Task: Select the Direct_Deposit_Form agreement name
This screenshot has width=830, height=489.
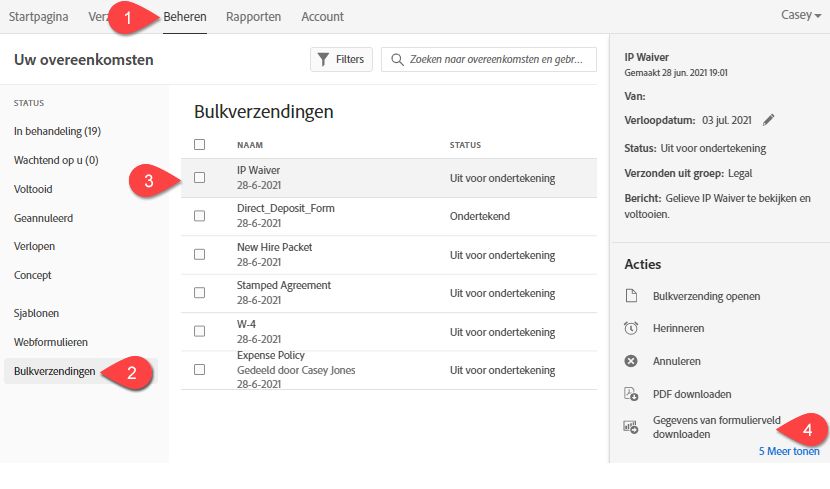Action: 286,209
